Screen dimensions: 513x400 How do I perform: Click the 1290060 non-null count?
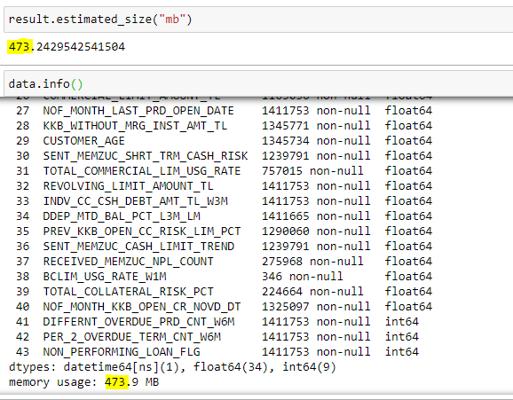(316, 231)
